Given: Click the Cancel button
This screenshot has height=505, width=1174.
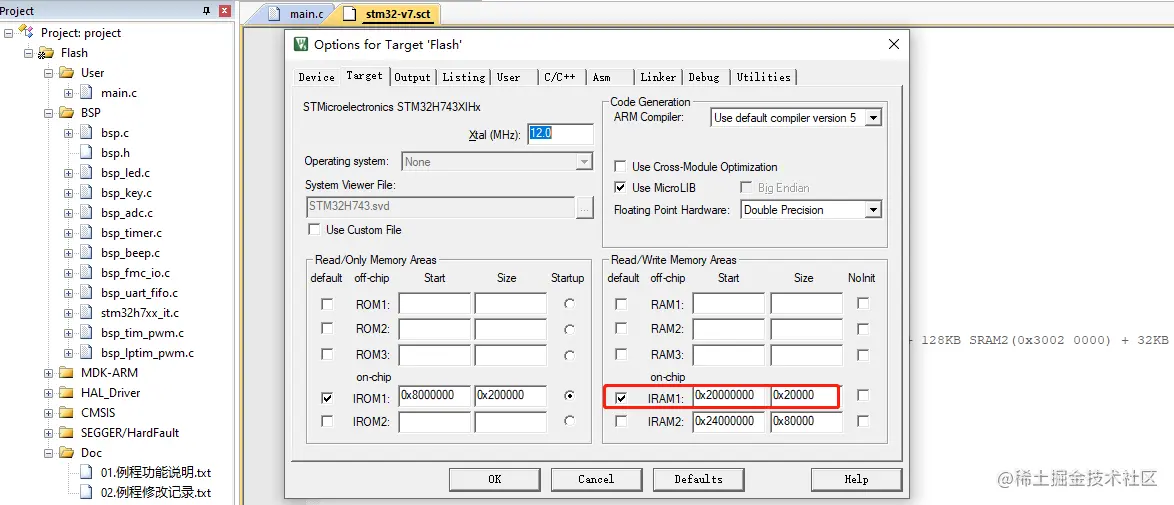Looking at the screenshot, I should [x=596, y=479].
